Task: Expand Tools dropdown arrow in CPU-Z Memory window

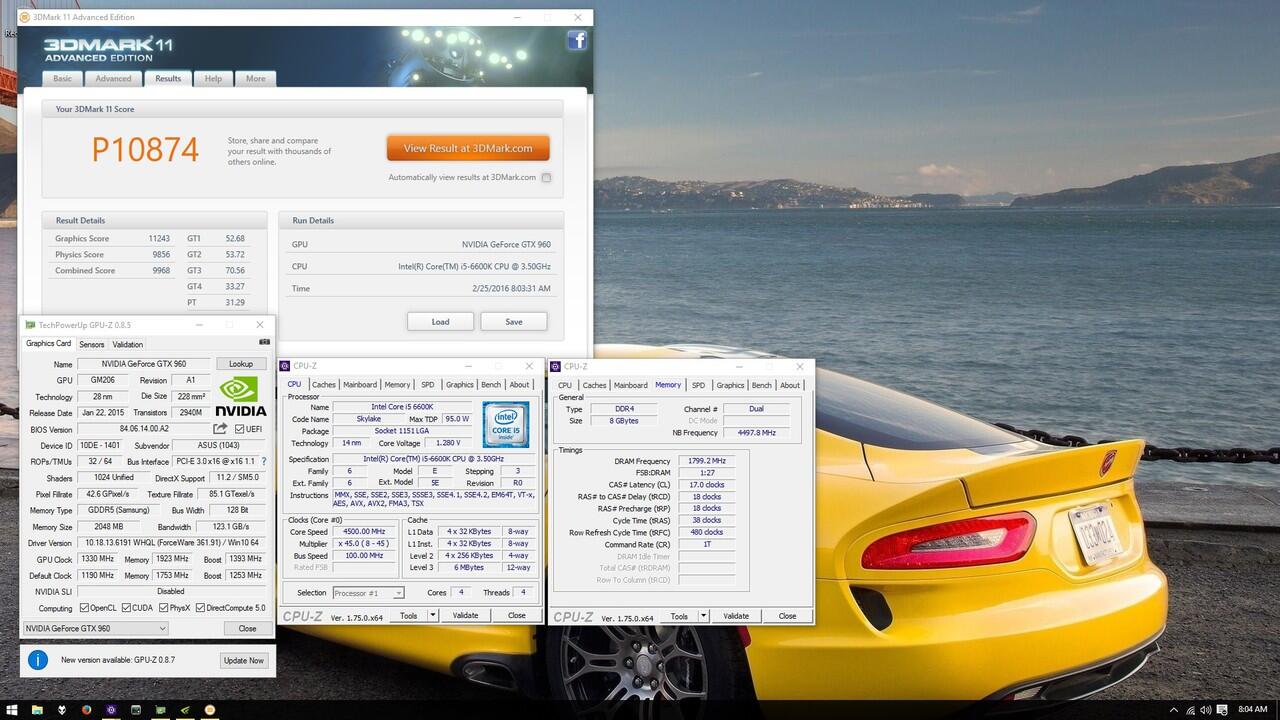Action: coord(704,616)
